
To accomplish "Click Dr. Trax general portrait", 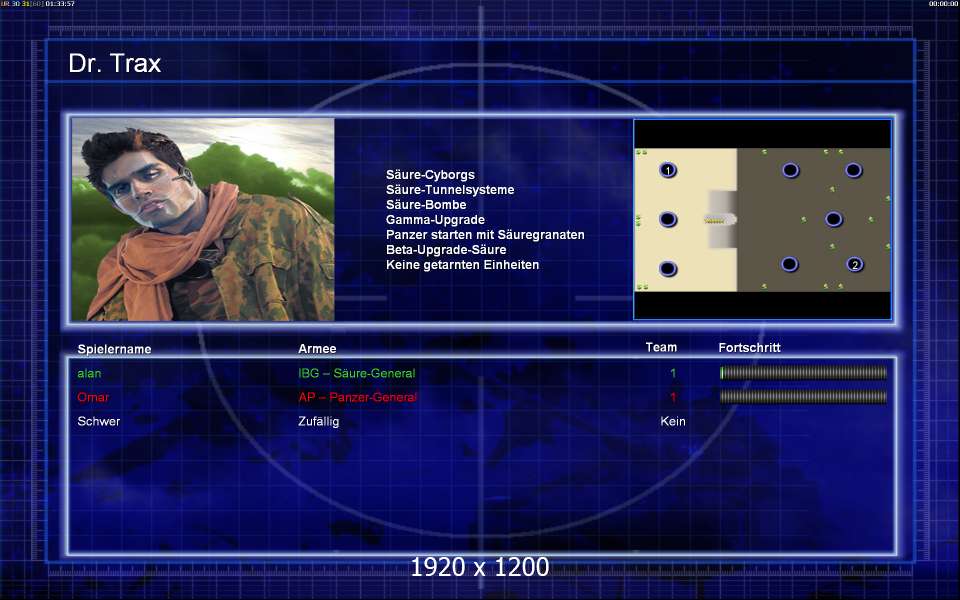I will 203,219.
